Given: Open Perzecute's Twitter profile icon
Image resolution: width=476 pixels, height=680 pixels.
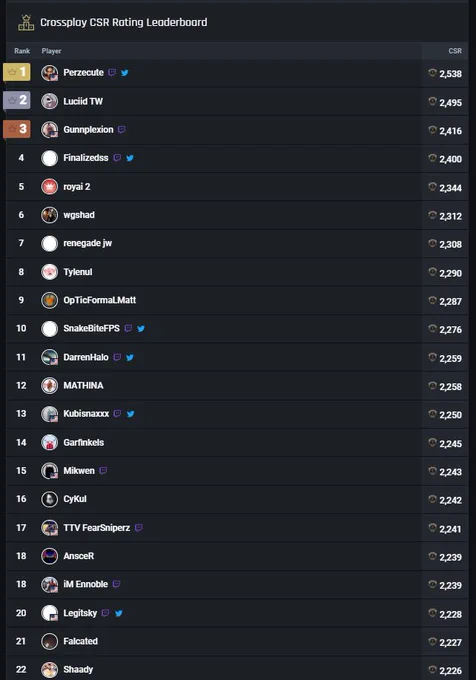Looking at the screenshot, I should pos(124,73).
